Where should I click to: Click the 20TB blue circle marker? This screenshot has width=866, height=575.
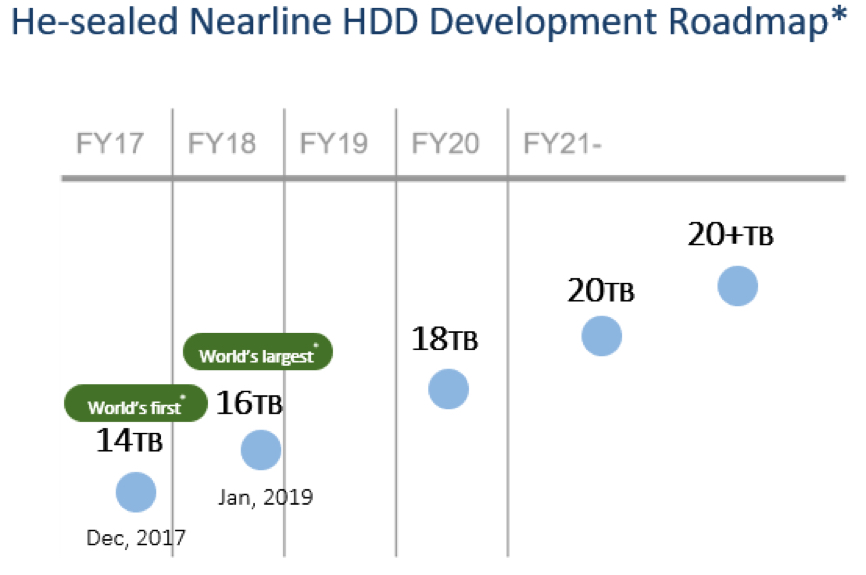pyautogui.click(x=601, y=336)
